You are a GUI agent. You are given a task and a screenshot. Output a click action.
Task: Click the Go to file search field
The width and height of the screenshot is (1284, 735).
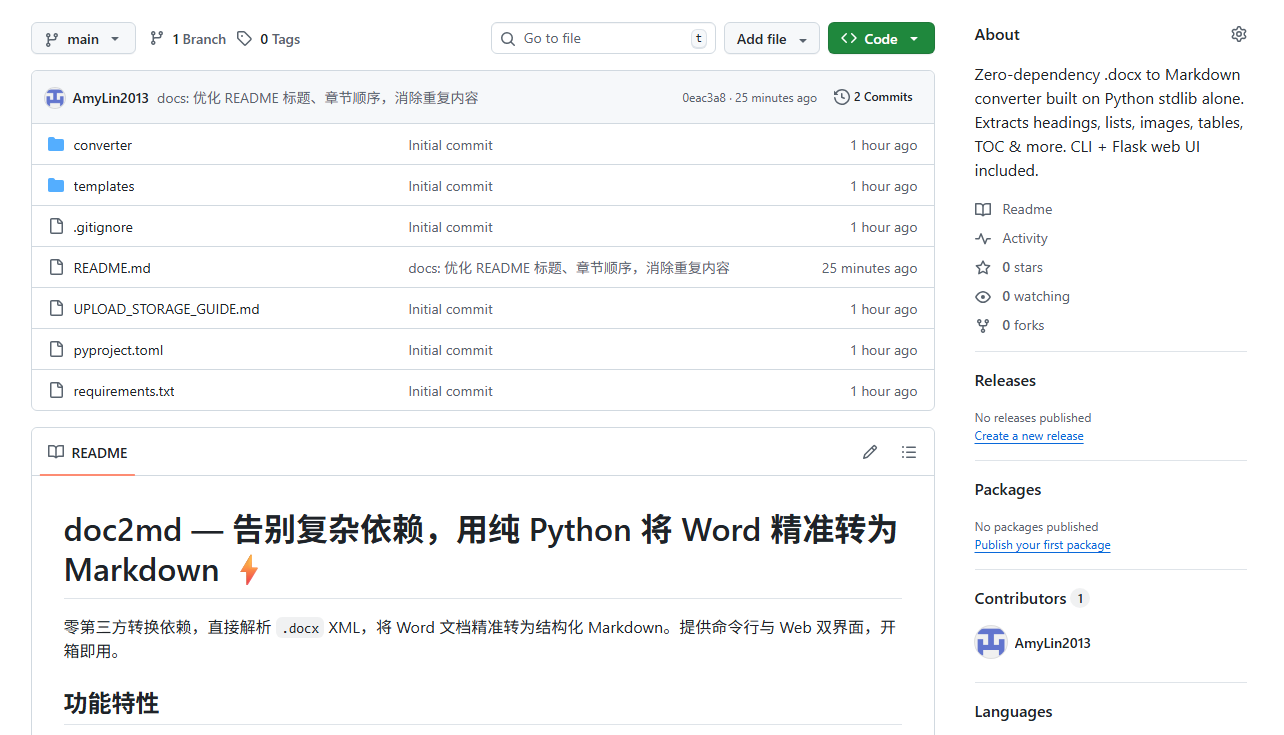tap(600, 37)
